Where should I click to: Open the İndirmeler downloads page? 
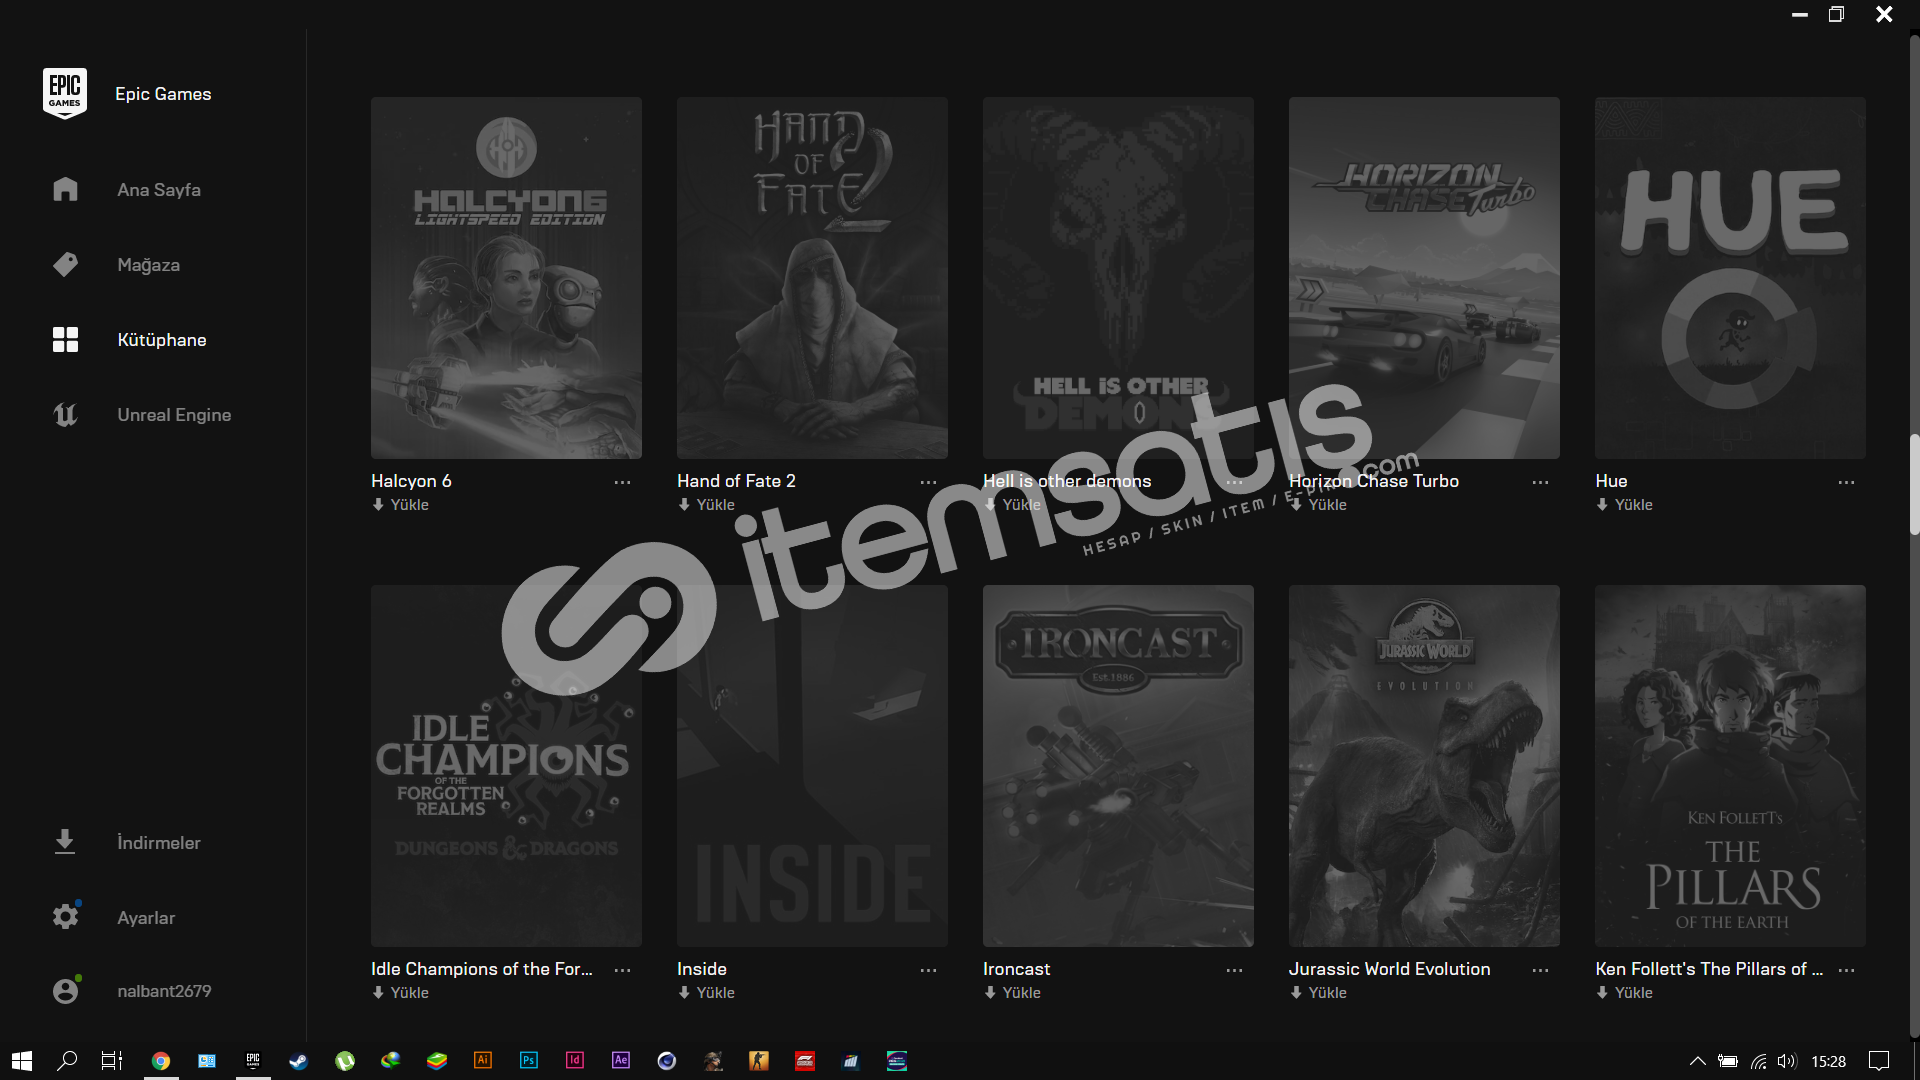tap(159, 843)
